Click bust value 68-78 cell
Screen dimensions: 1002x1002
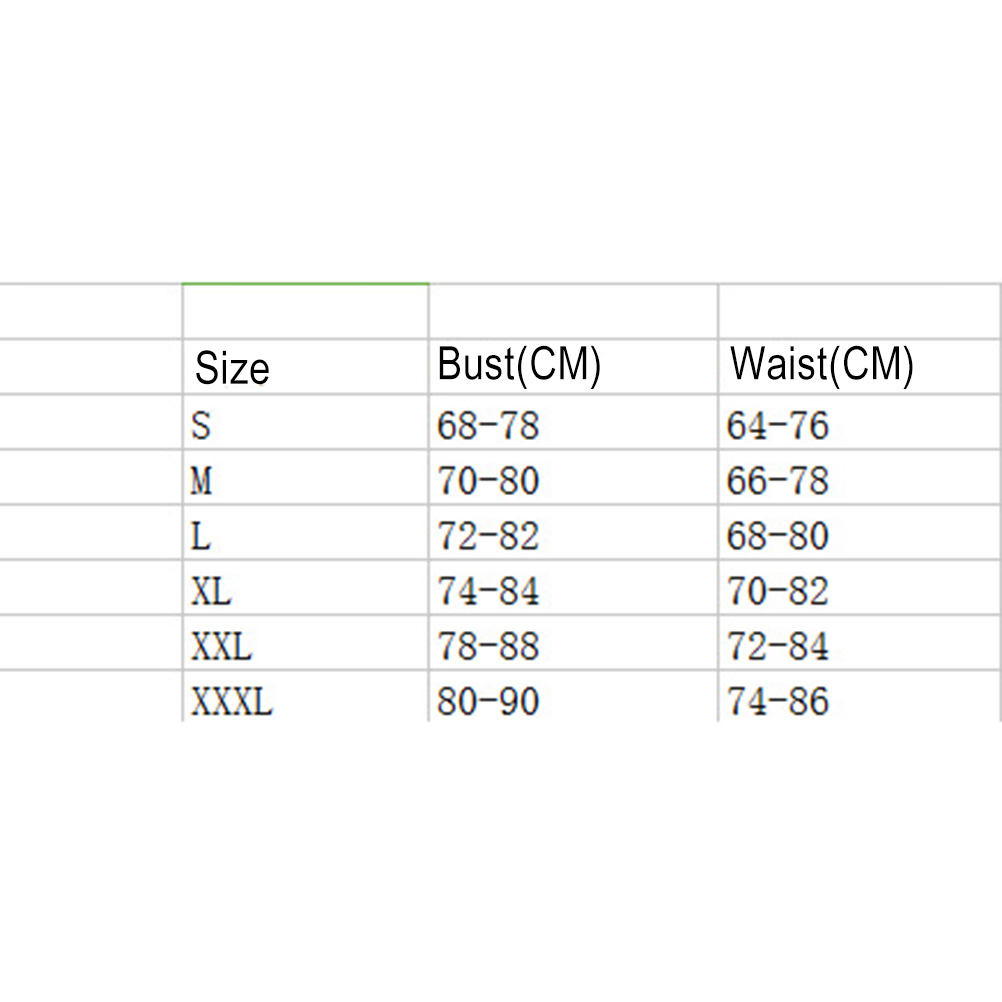click(x=488, y=427)
